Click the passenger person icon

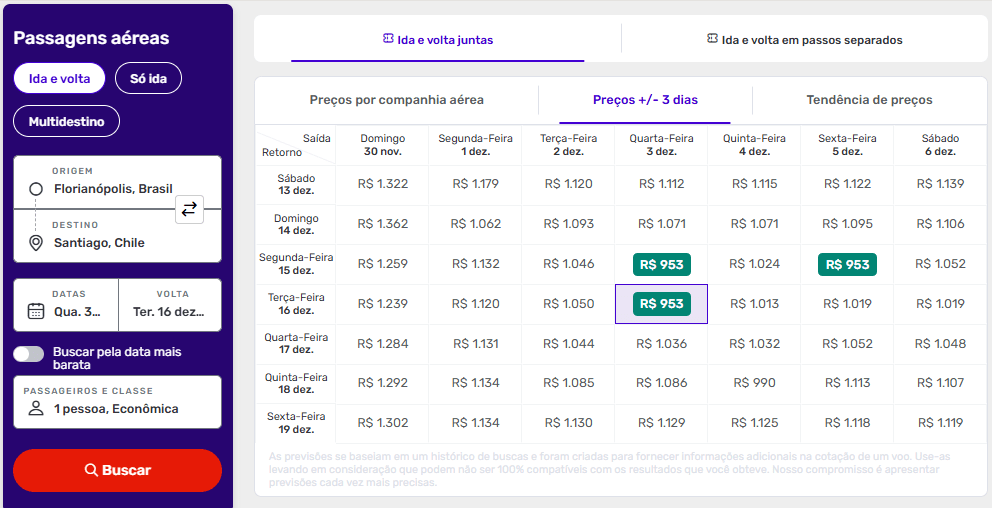click(36, 408)
